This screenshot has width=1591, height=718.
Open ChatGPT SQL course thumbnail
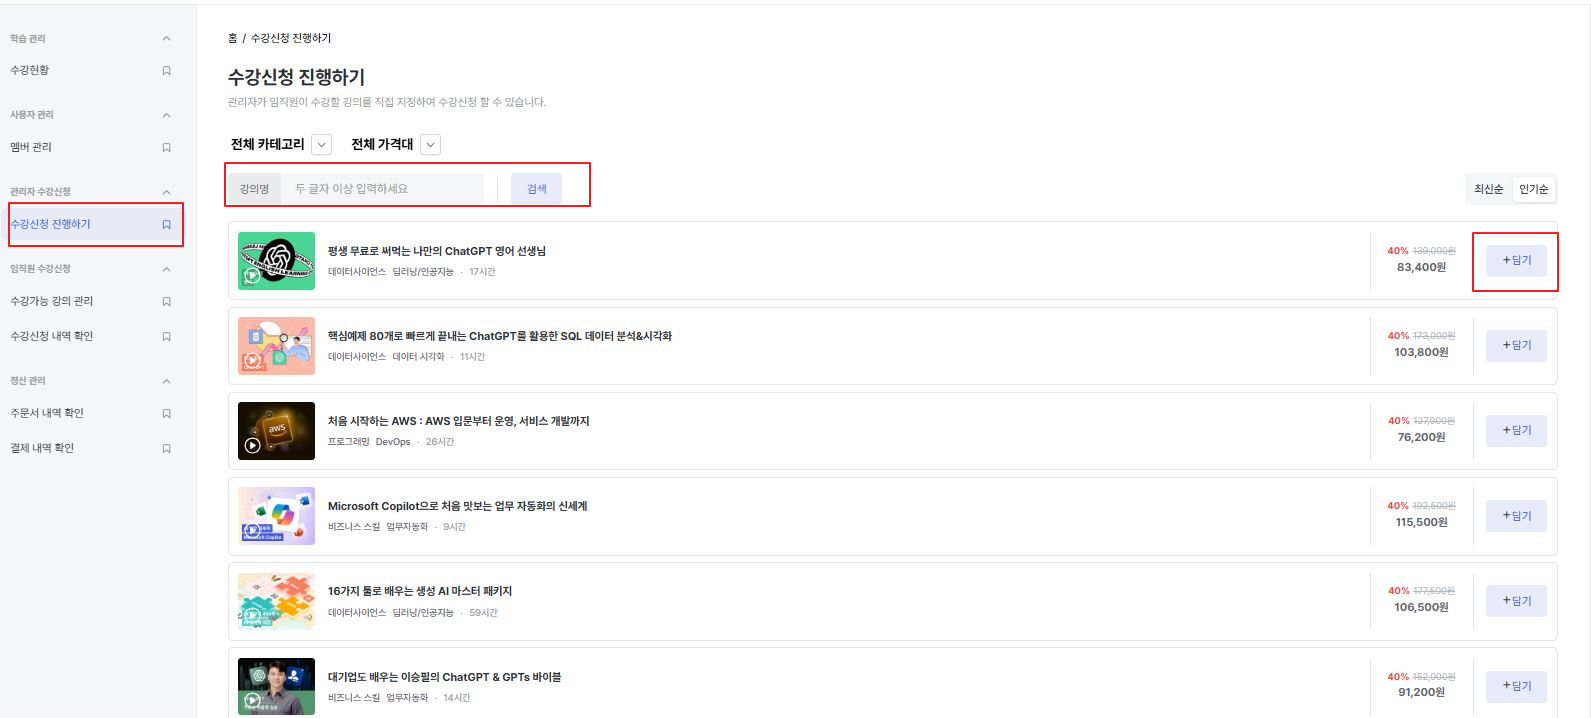click(x=276, y=346)
